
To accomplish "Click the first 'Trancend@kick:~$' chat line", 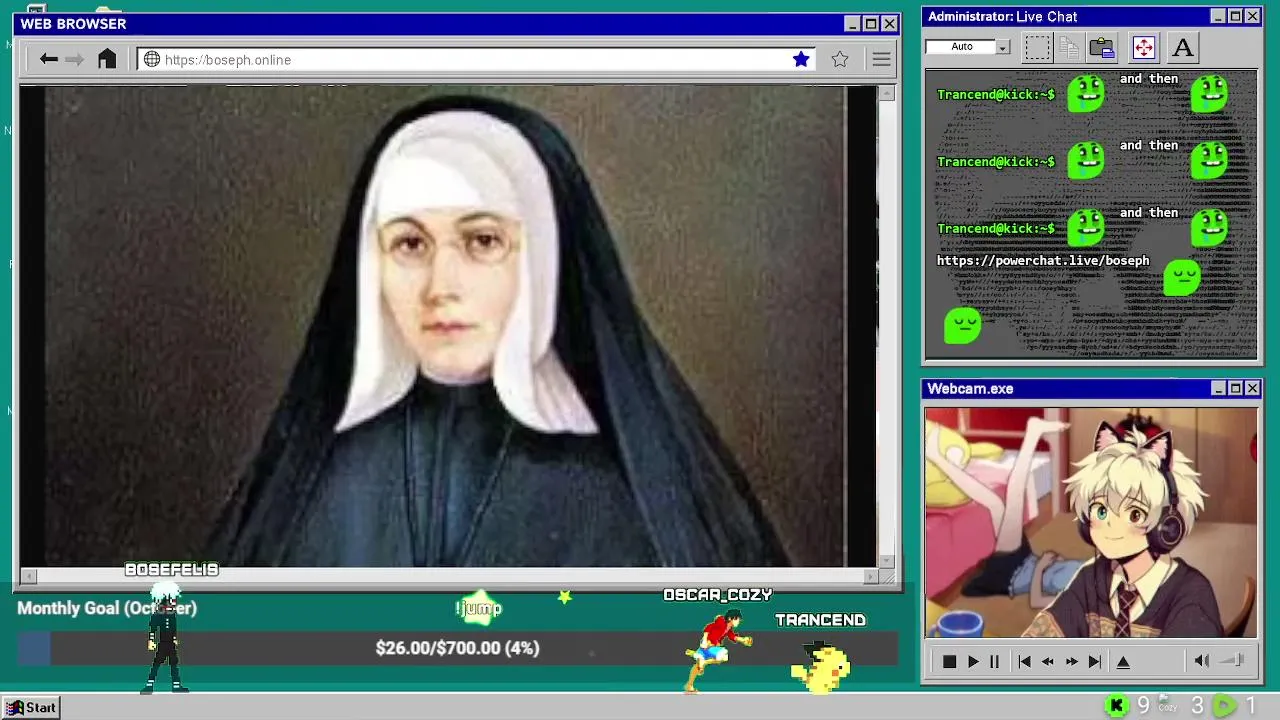I will point(995,94).
